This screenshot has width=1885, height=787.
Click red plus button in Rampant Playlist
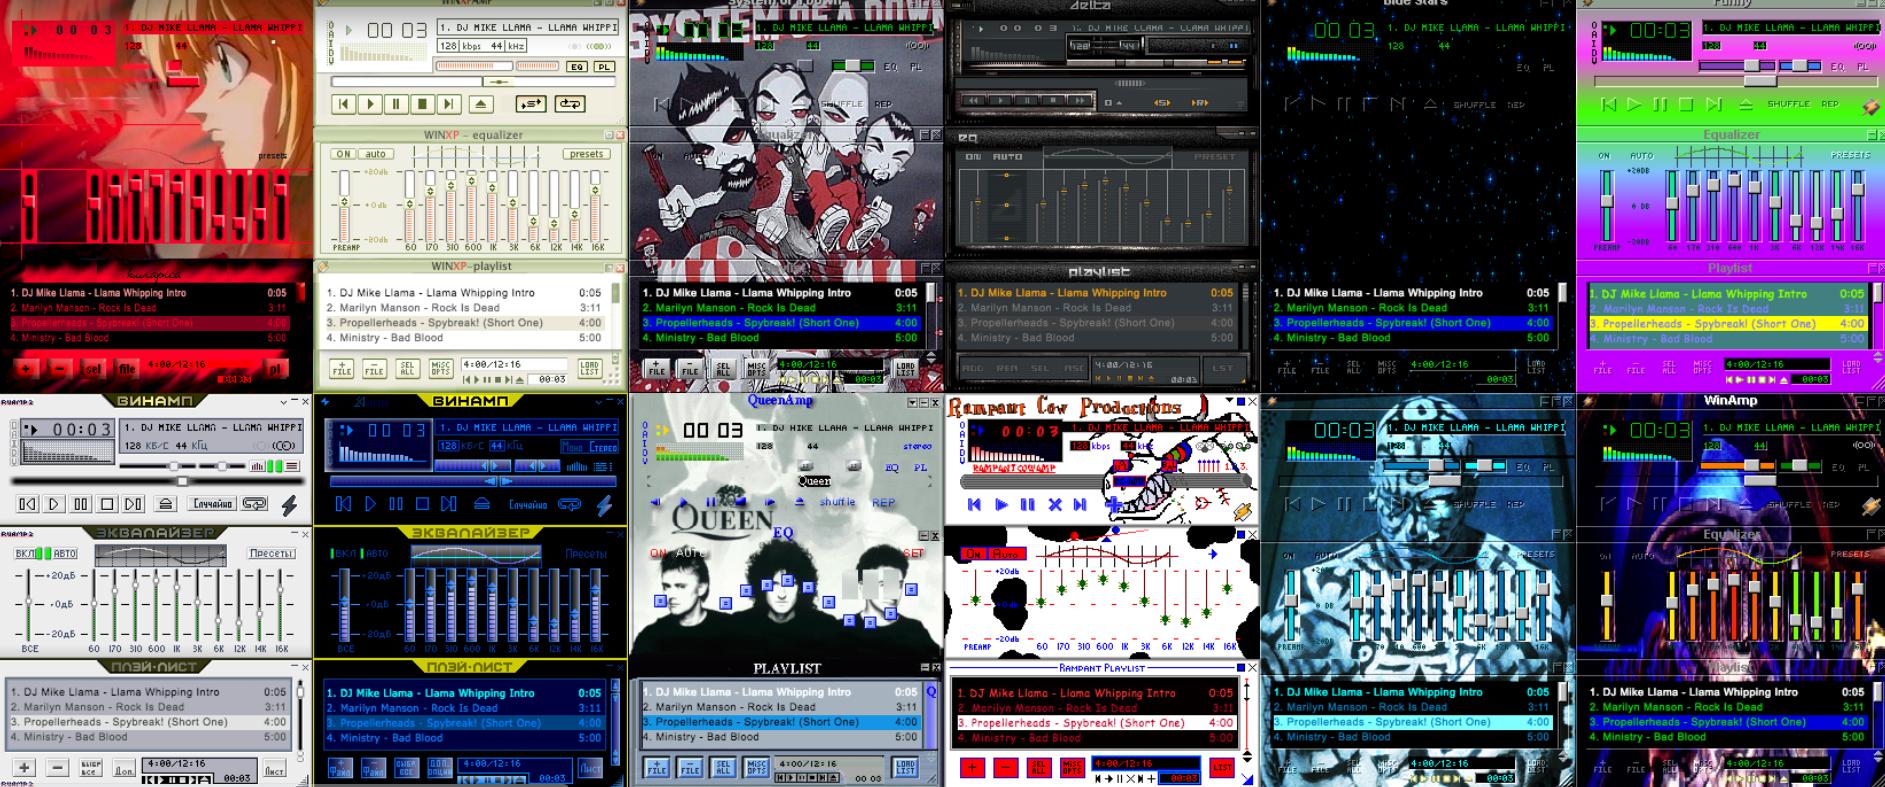(972, 768)
